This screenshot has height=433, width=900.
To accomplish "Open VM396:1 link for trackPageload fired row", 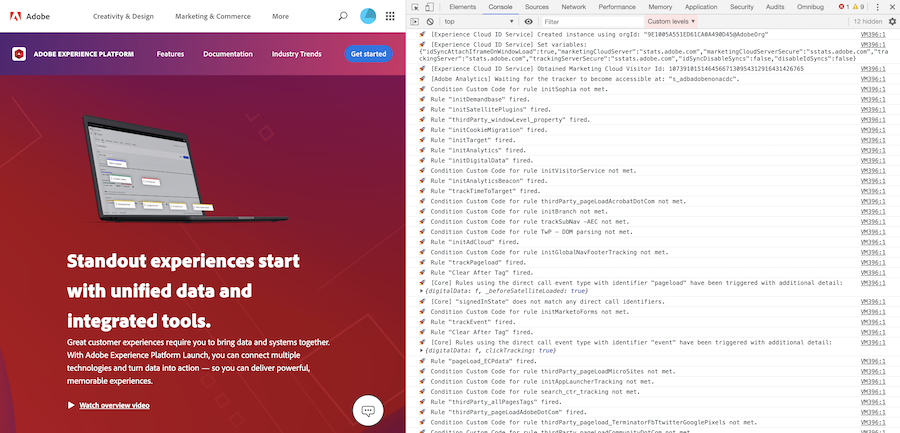I will click(873, 262).
